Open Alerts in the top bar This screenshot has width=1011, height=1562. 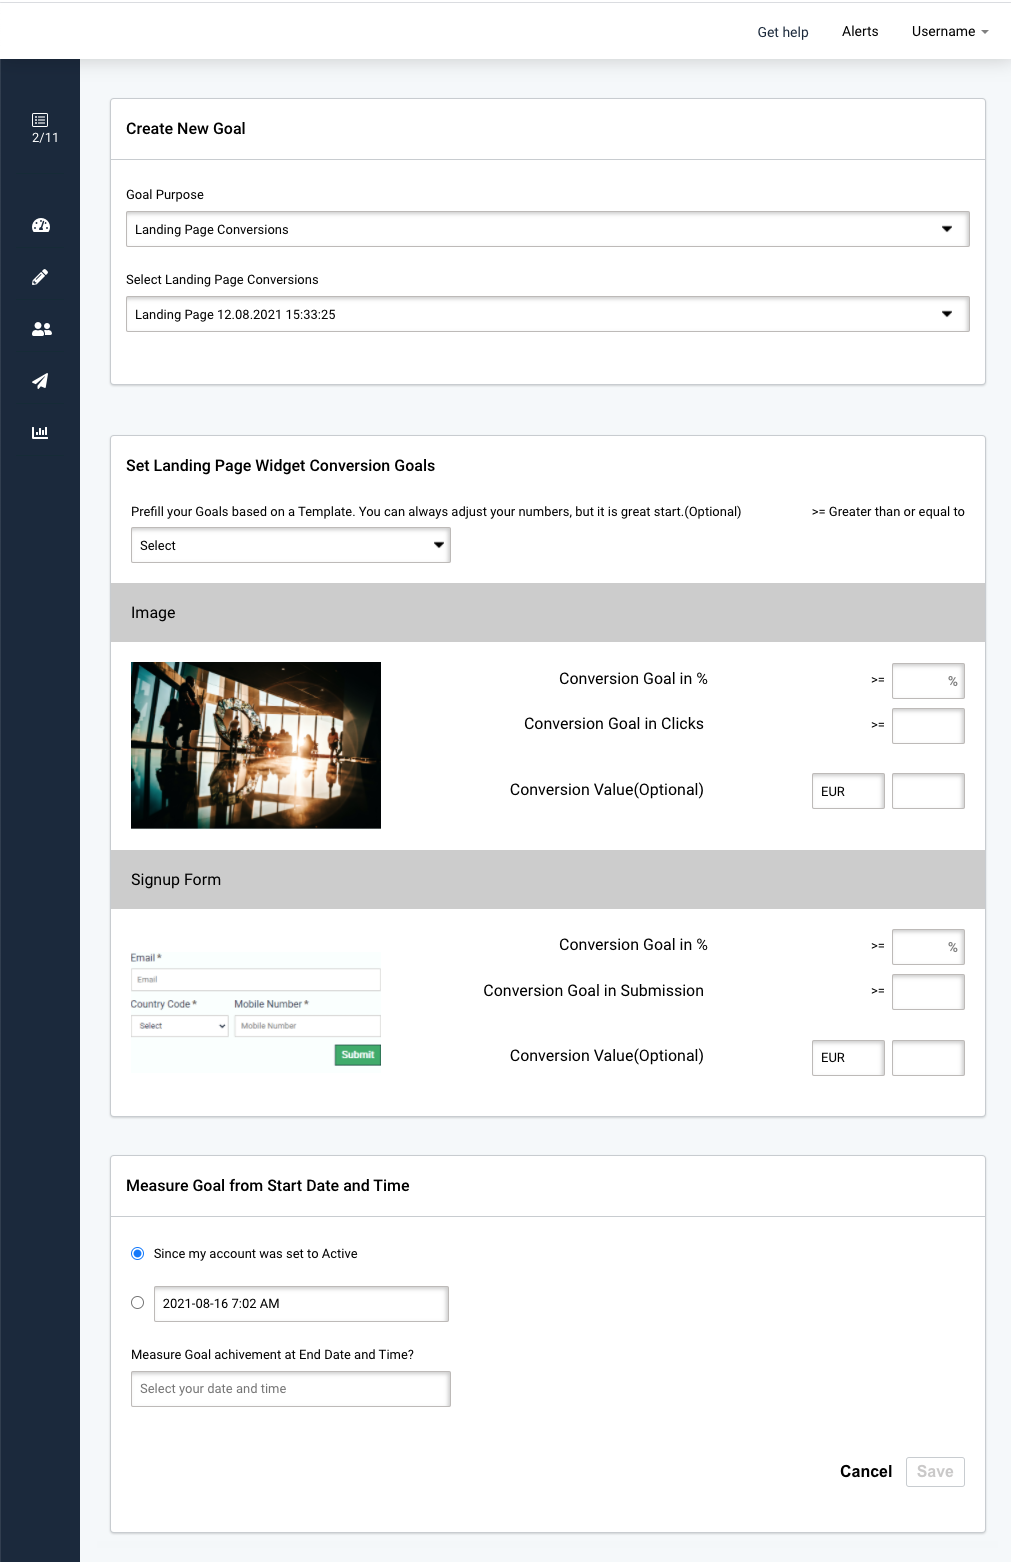(860, 32)
